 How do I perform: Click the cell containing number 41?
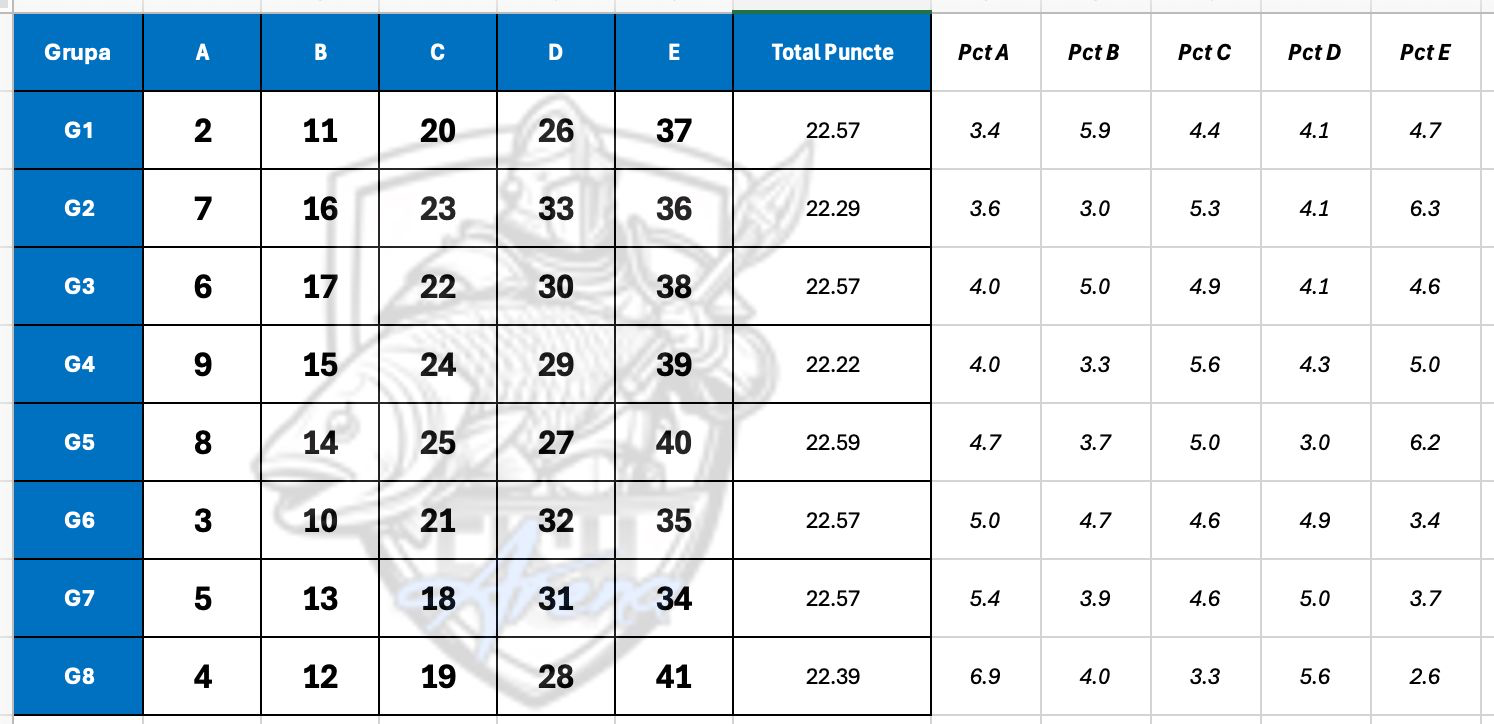[x=674, y=676]
